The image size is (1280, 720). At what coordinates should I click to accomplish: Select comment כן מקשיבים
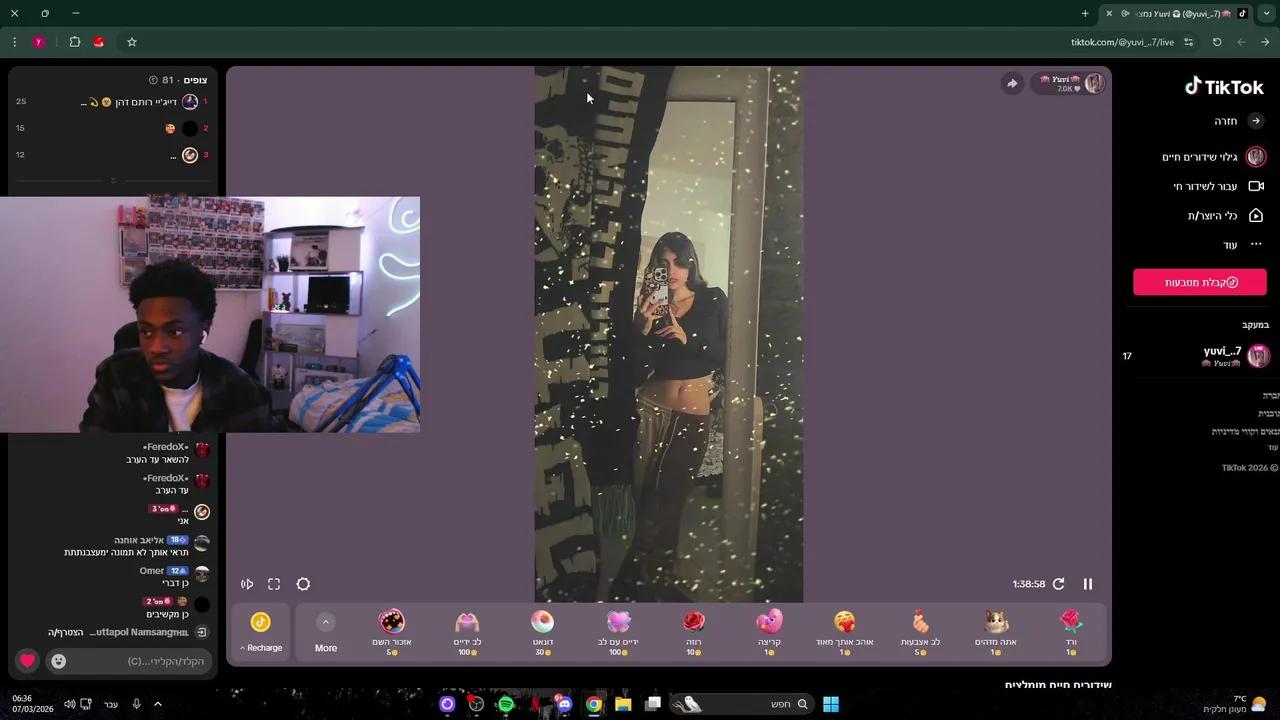pos(167,614)
